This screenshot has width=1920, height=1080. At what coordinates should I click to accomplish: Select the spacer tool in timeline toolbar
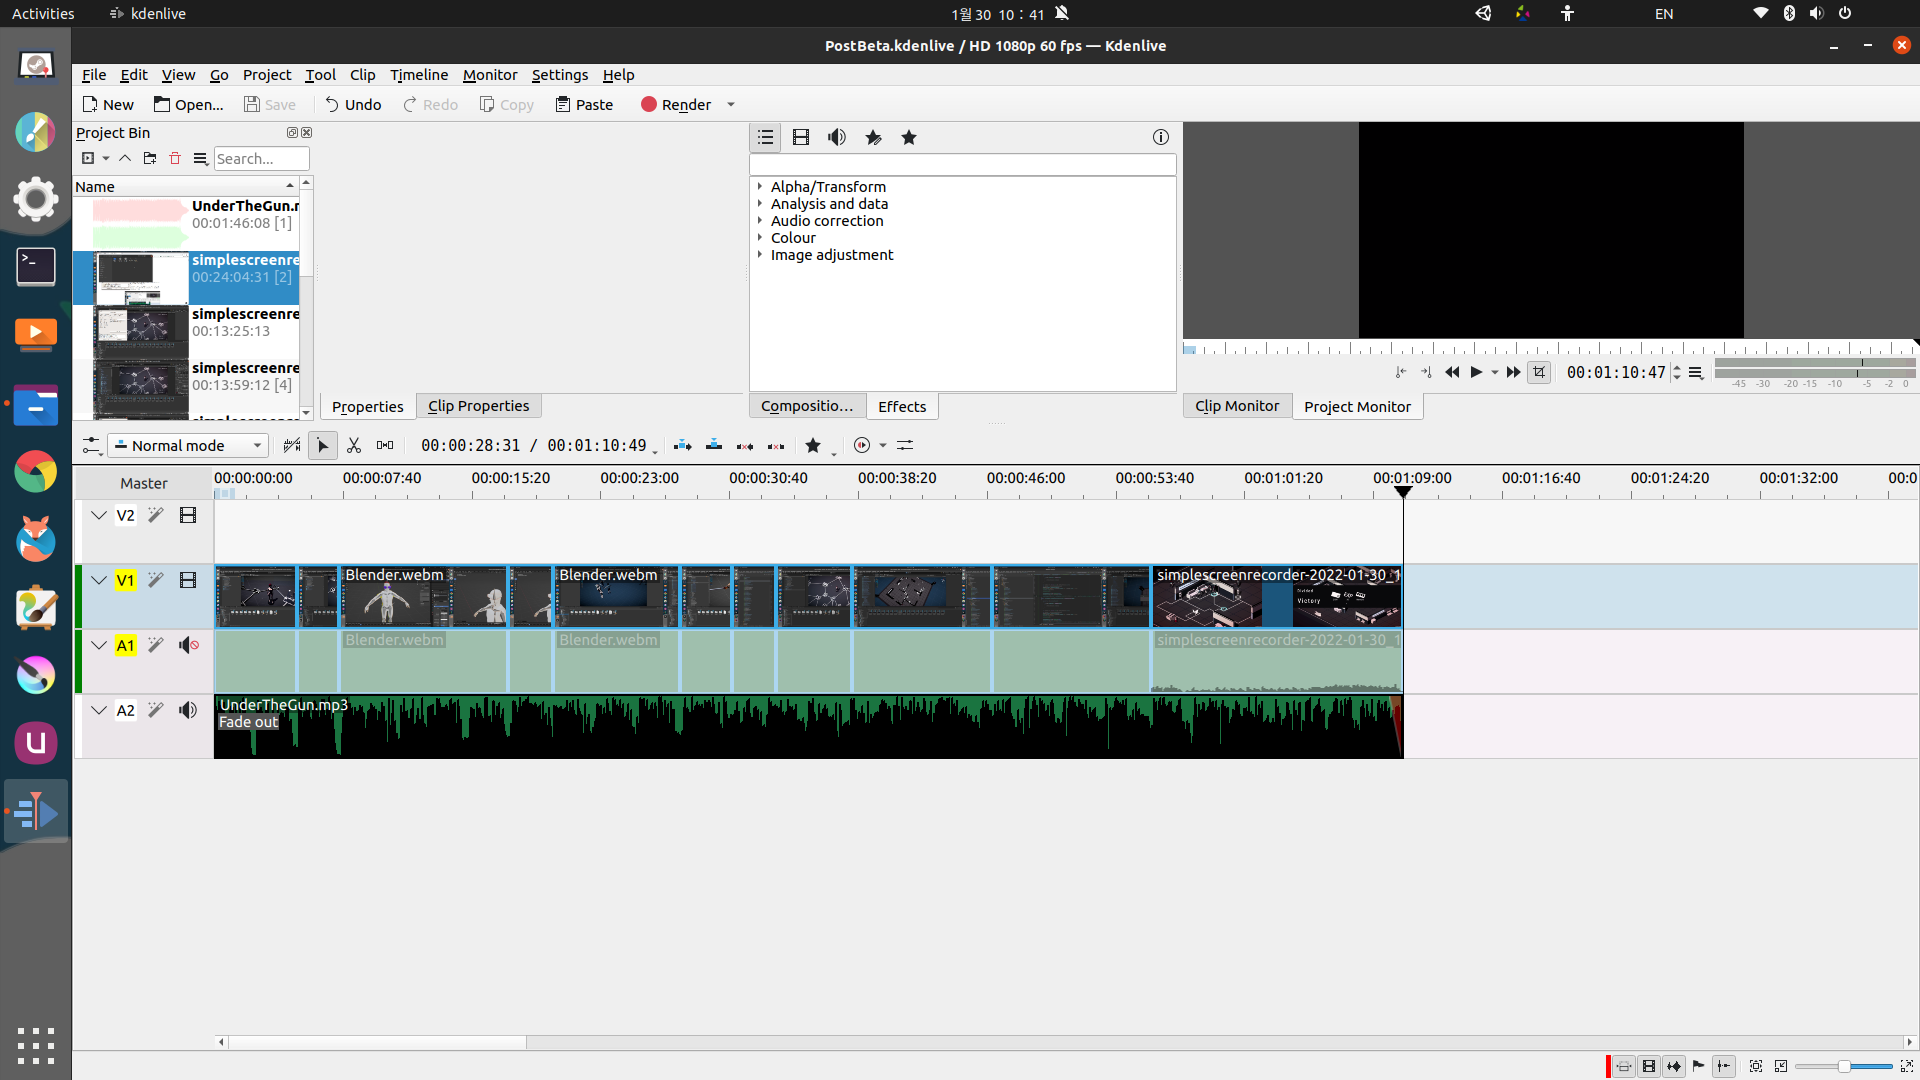385,445
